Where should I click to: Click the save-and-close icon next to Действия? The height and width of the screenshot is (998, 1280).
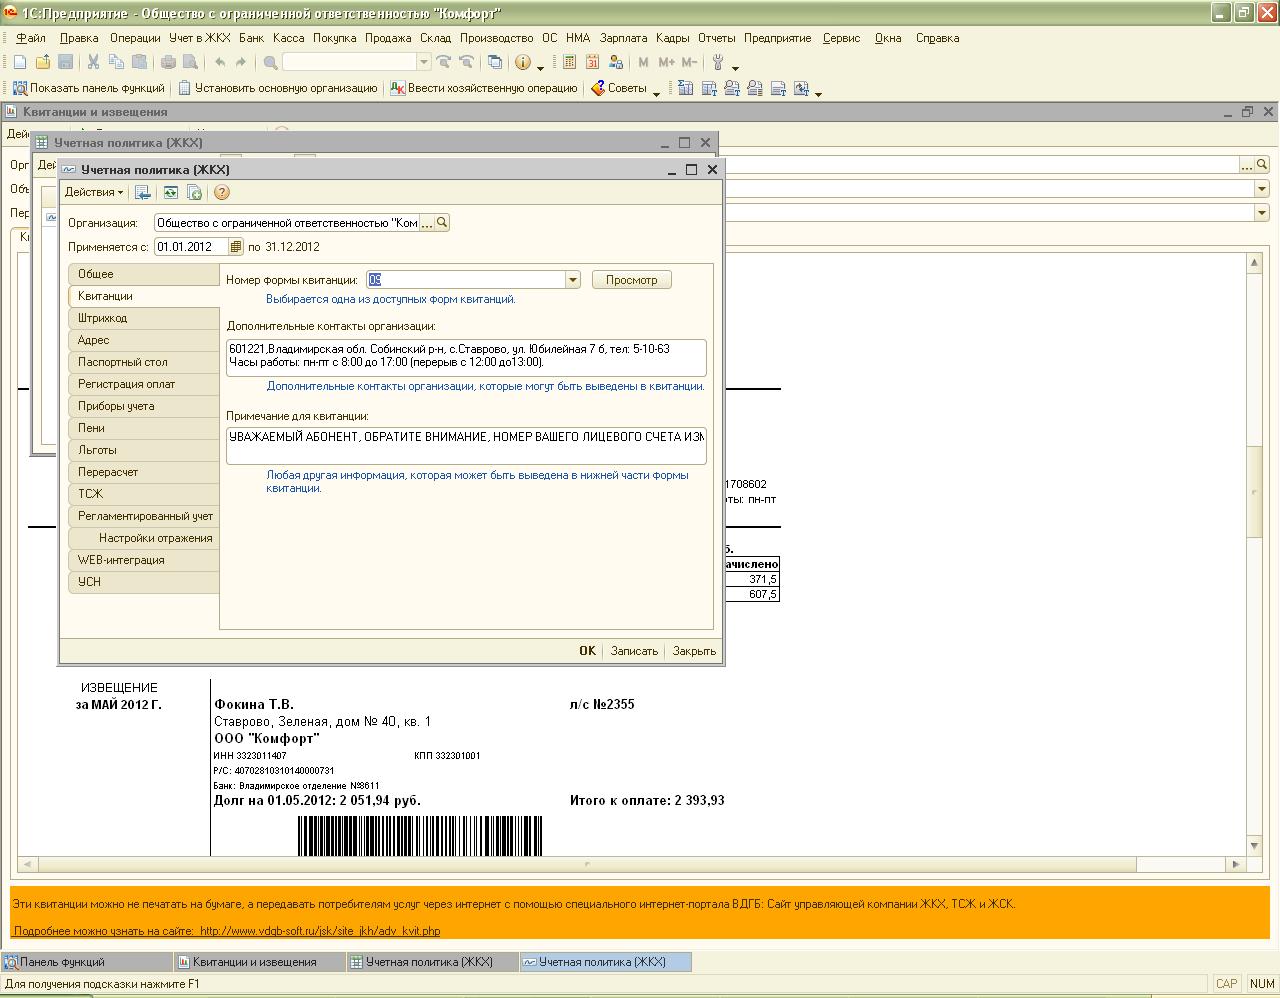tap(143, 192)
